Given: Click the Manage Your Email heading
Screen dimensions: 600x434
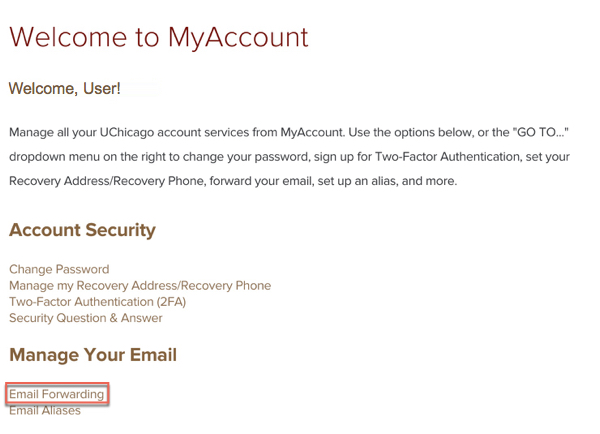Looking at the screenshot, I should click(93, 355).
